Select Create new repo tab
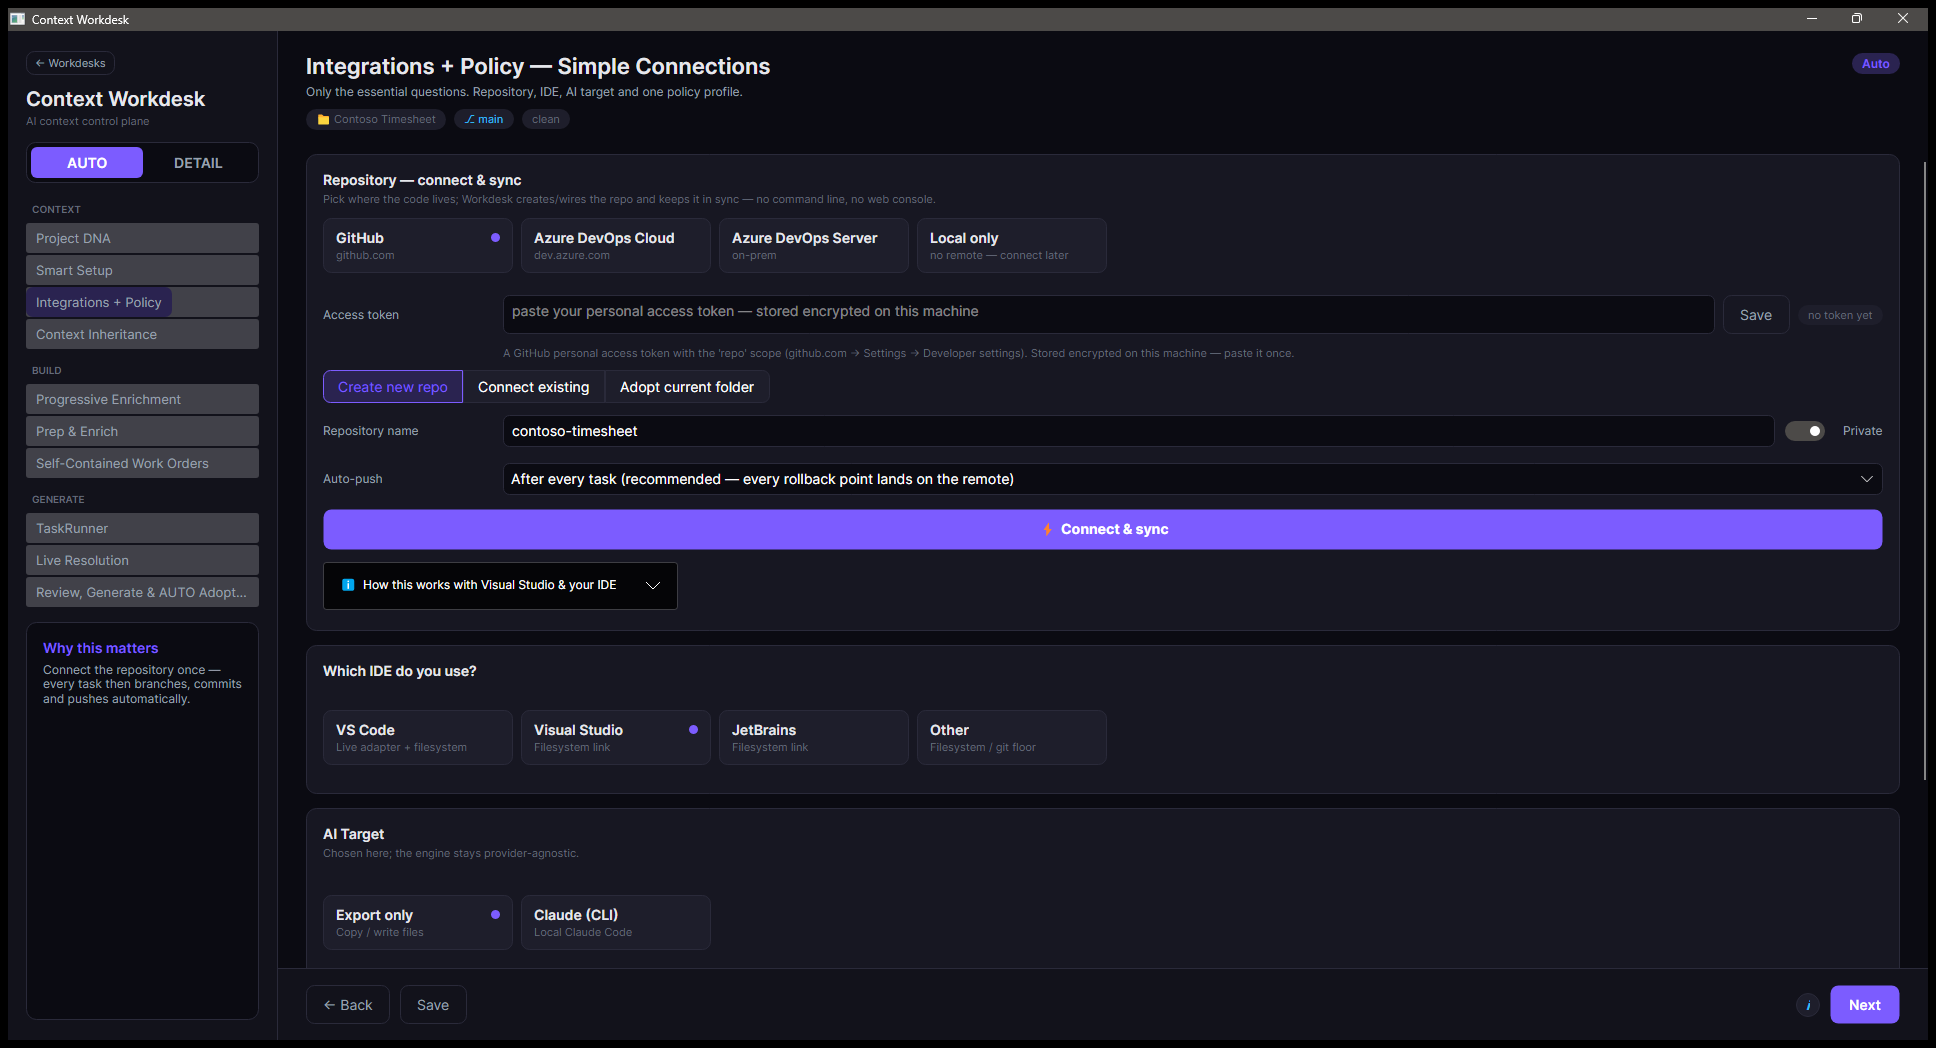Image resolution: width=1936 pixels, height=1048 pixels. (393, 387)
